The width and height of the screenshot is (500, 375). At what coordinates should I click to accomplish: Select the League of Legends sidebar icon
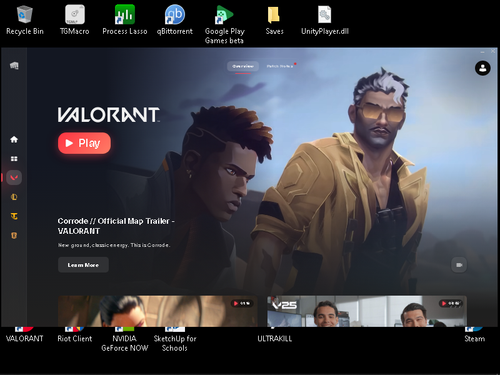(x=14, y=197)
